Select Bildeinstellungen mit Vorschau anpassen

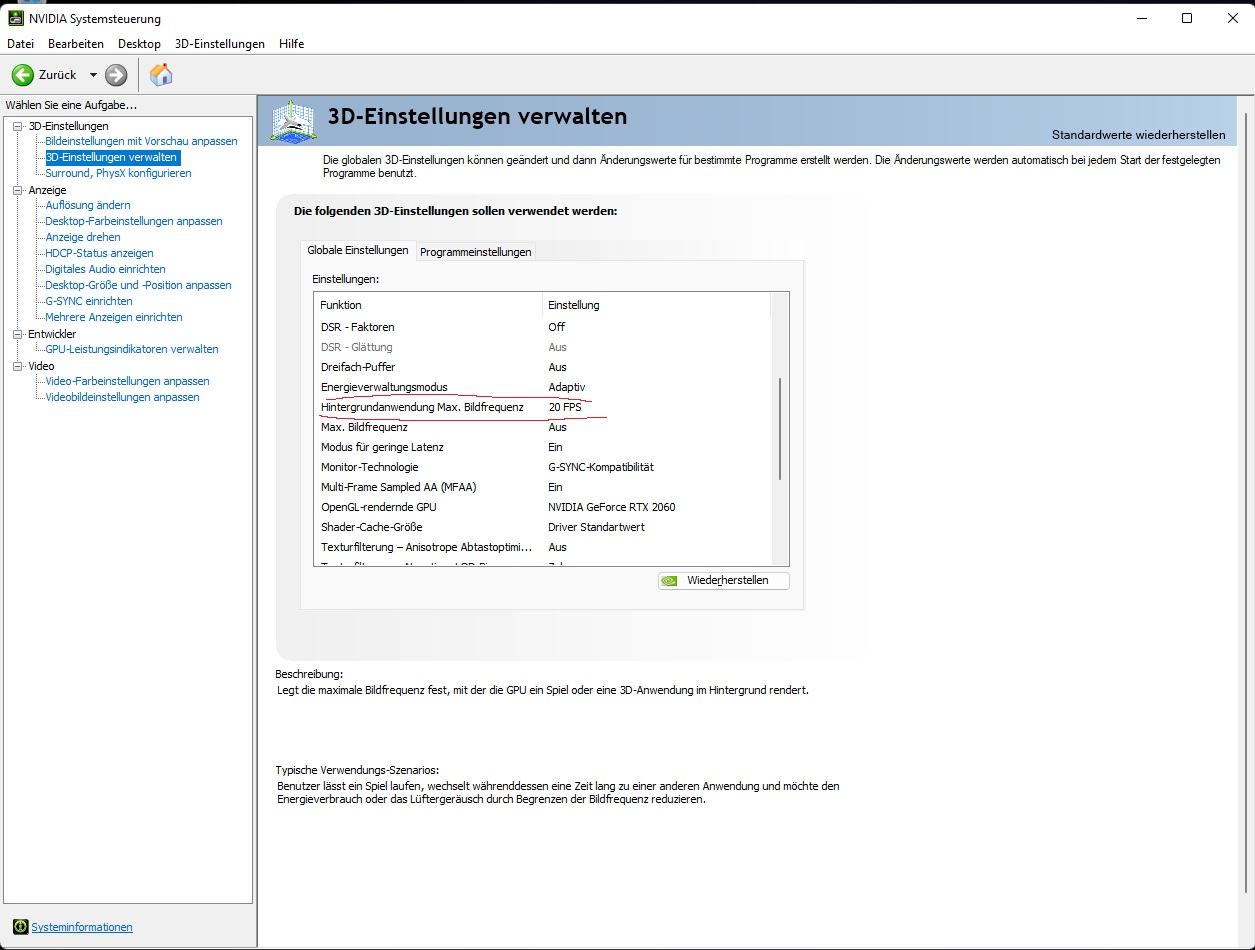(141, 141)
